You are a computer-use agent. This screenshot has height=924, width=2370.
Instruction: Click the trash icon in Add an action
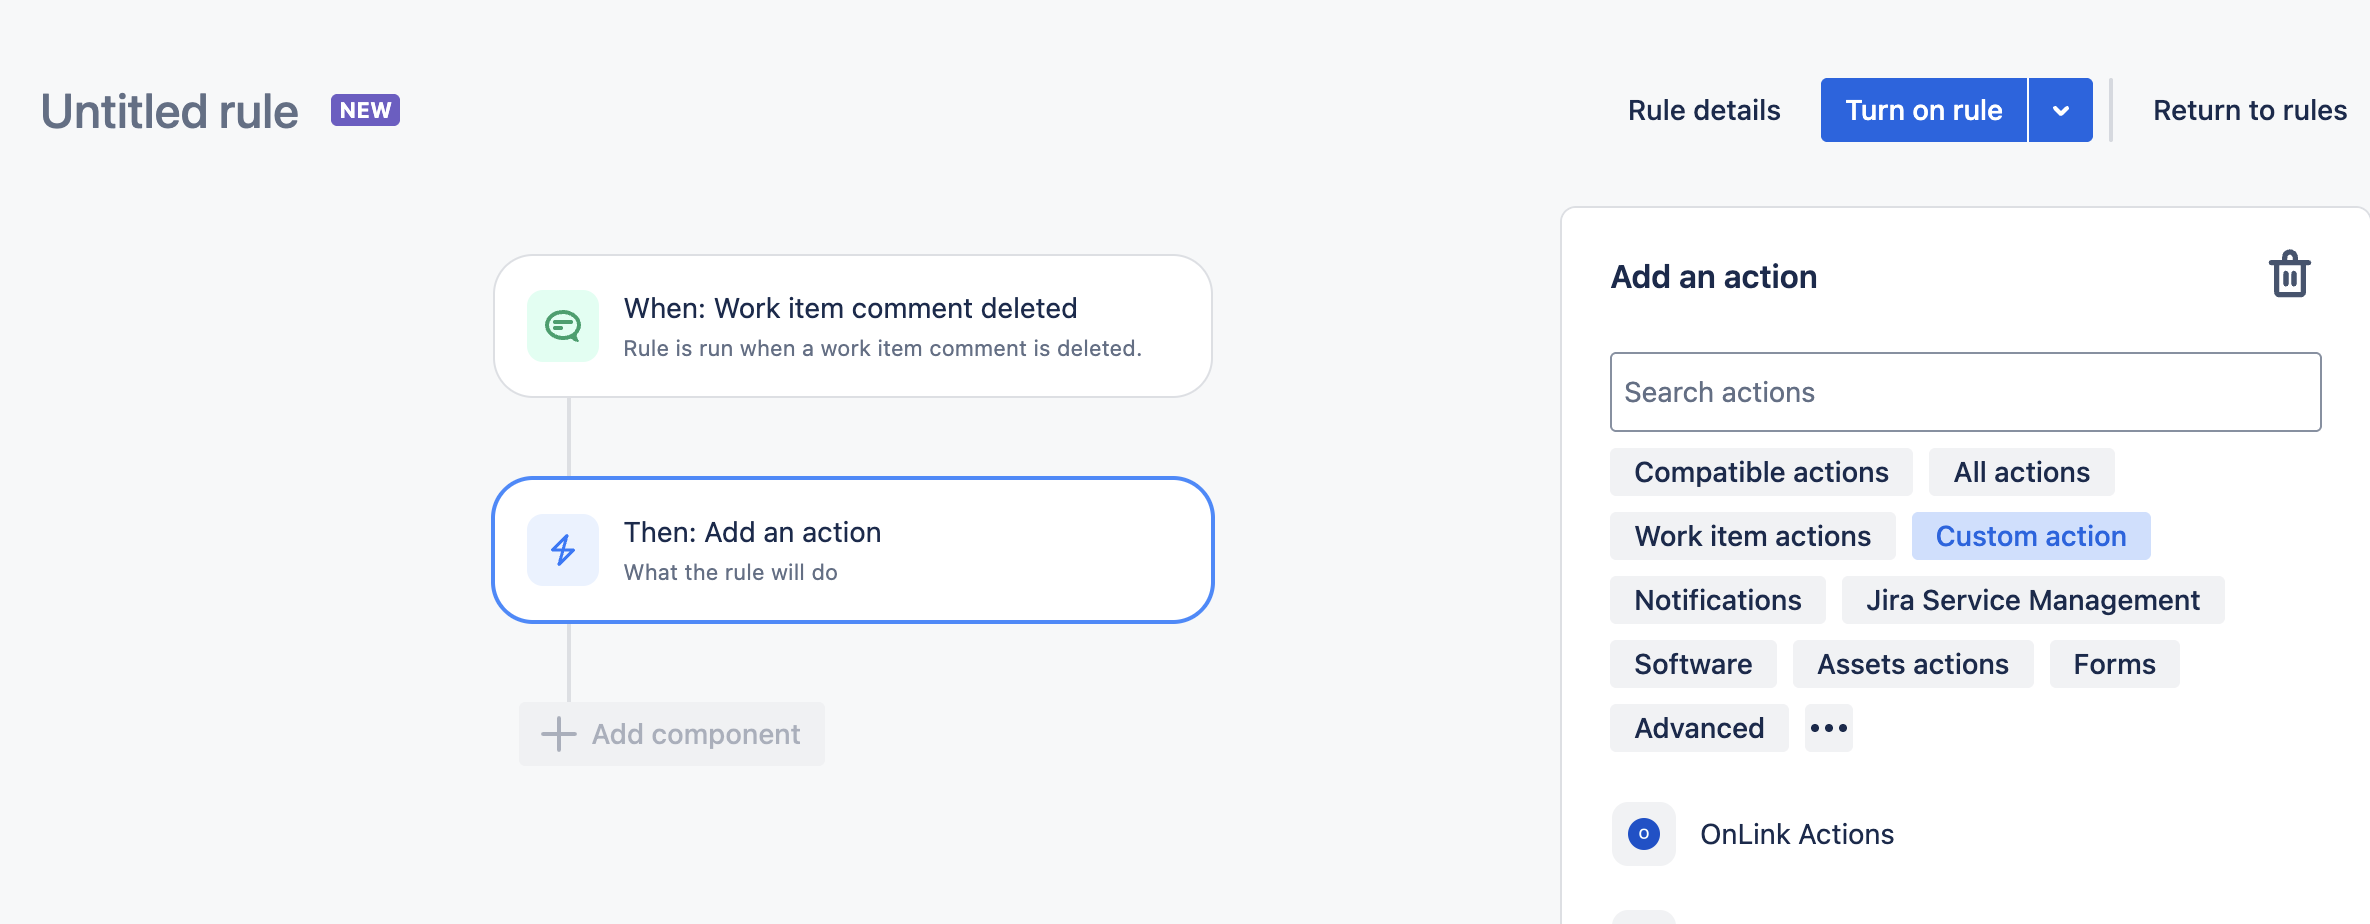pyautogui.click(x=2289, y=274)
